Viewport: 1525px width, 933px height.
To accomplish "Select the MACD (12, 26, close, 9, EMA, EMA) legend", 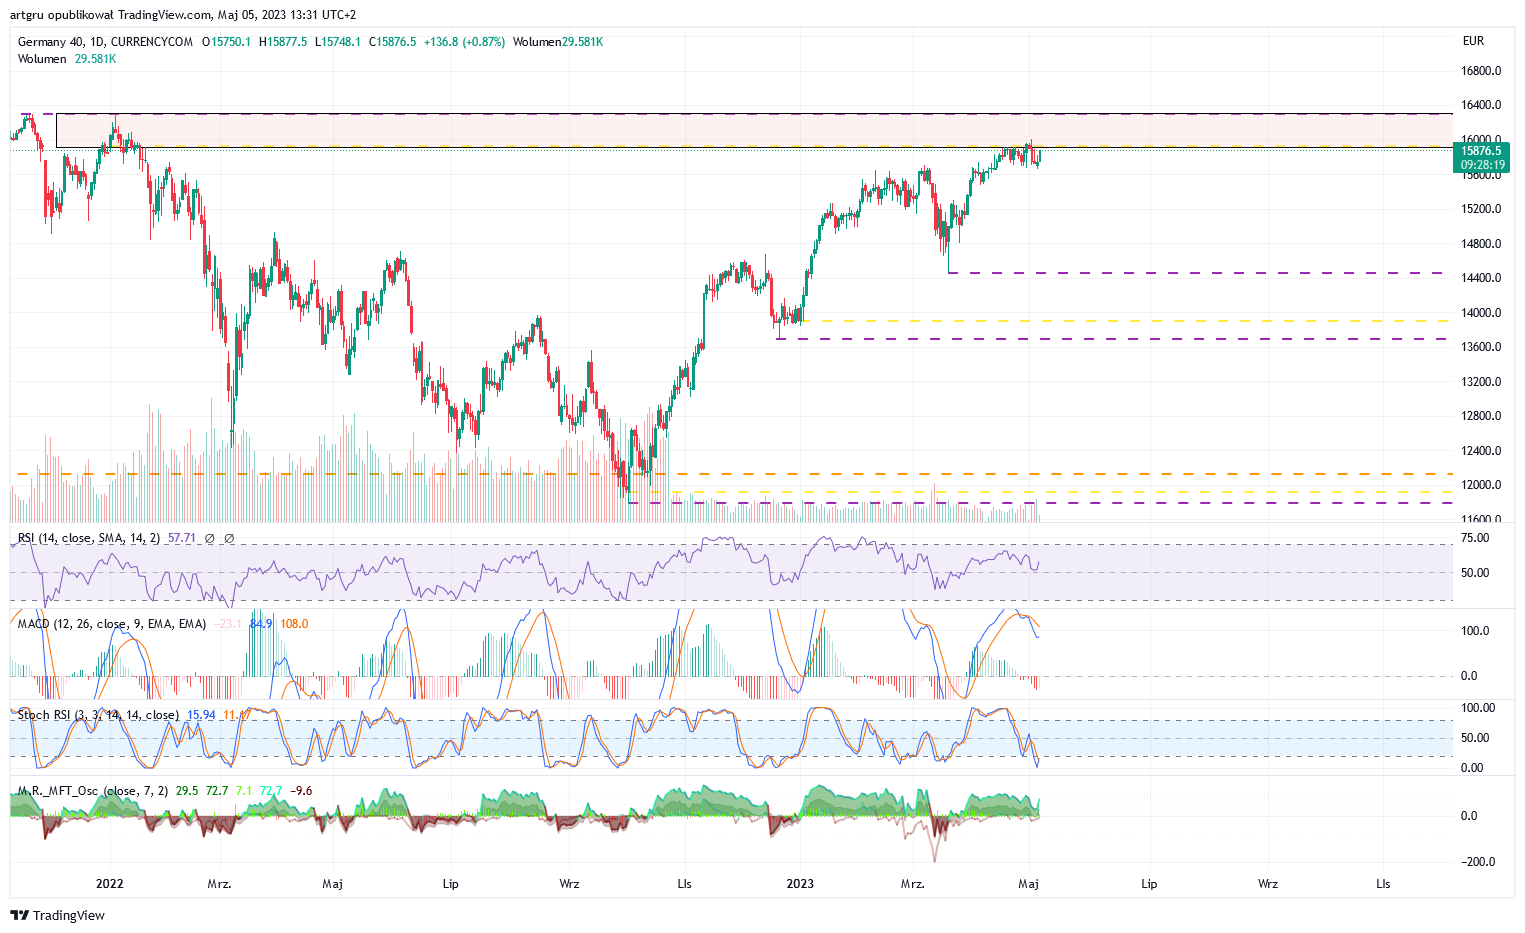I will click(112, 624).
